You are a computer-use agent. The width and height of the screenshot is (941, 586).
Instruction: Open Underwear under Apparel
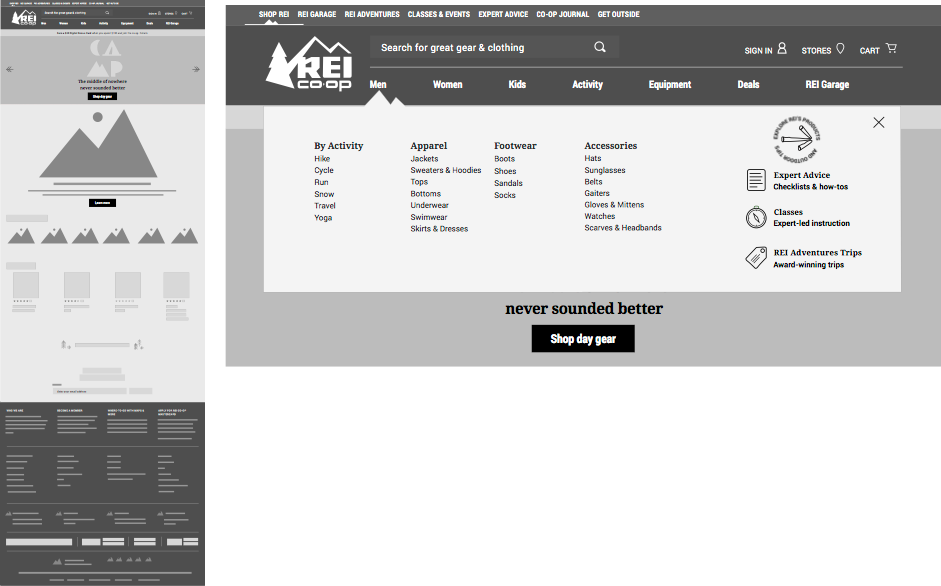[430, 205]
